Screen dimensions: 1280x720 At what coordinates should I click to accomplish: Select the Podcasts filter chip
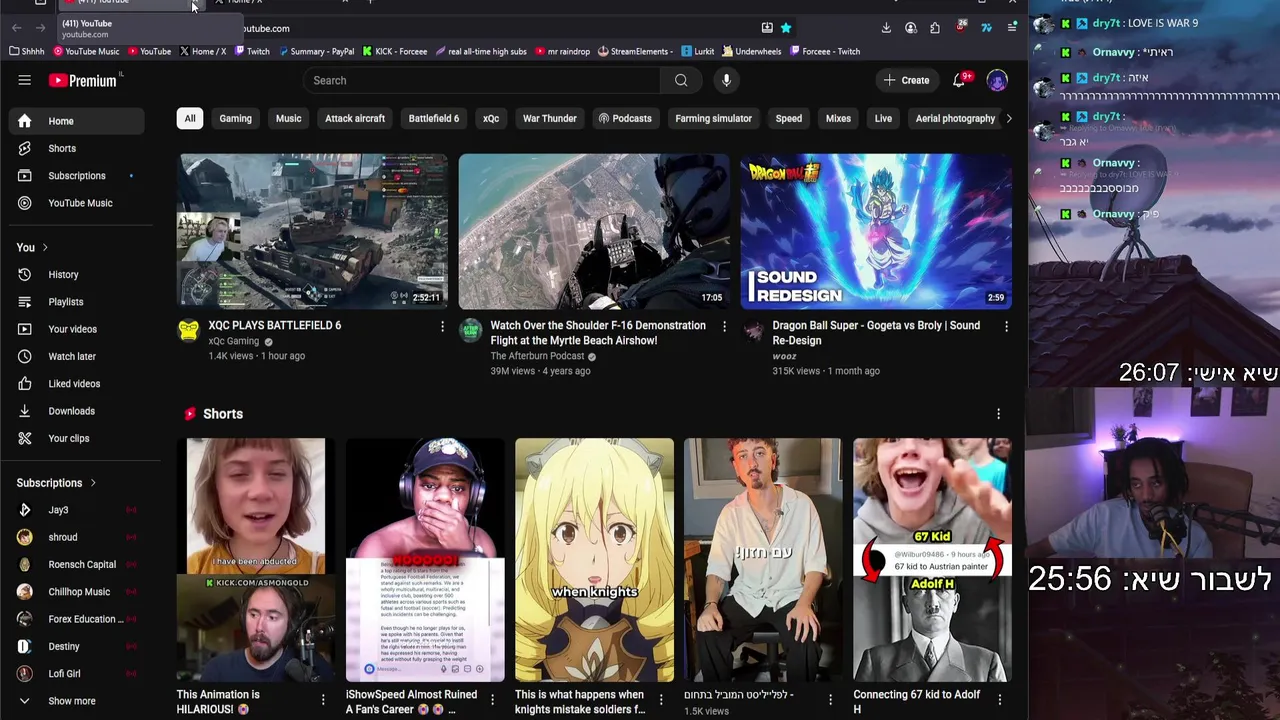click(625, 118)
